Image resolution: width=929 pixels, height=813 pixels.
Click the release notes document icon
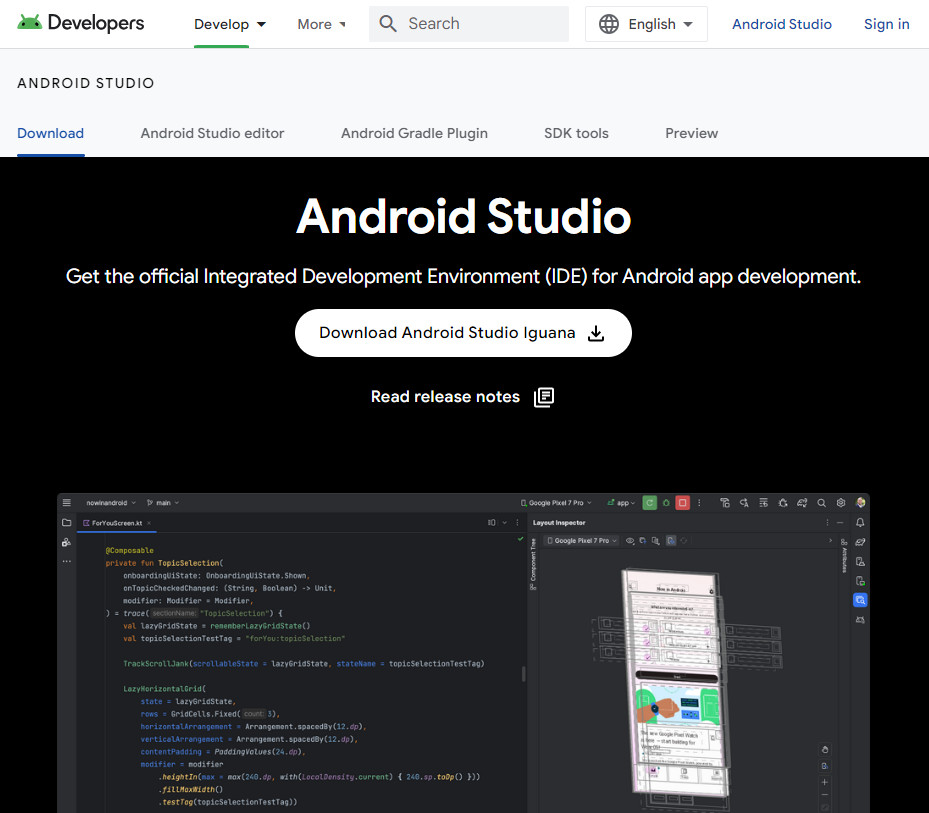pos(544,397)
